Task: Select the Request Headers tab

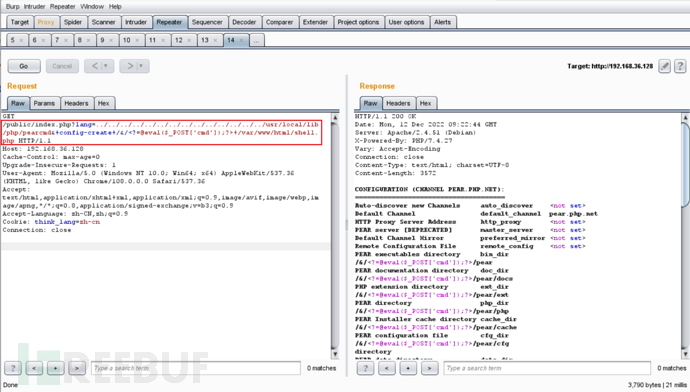Action: tap(76, 103)
